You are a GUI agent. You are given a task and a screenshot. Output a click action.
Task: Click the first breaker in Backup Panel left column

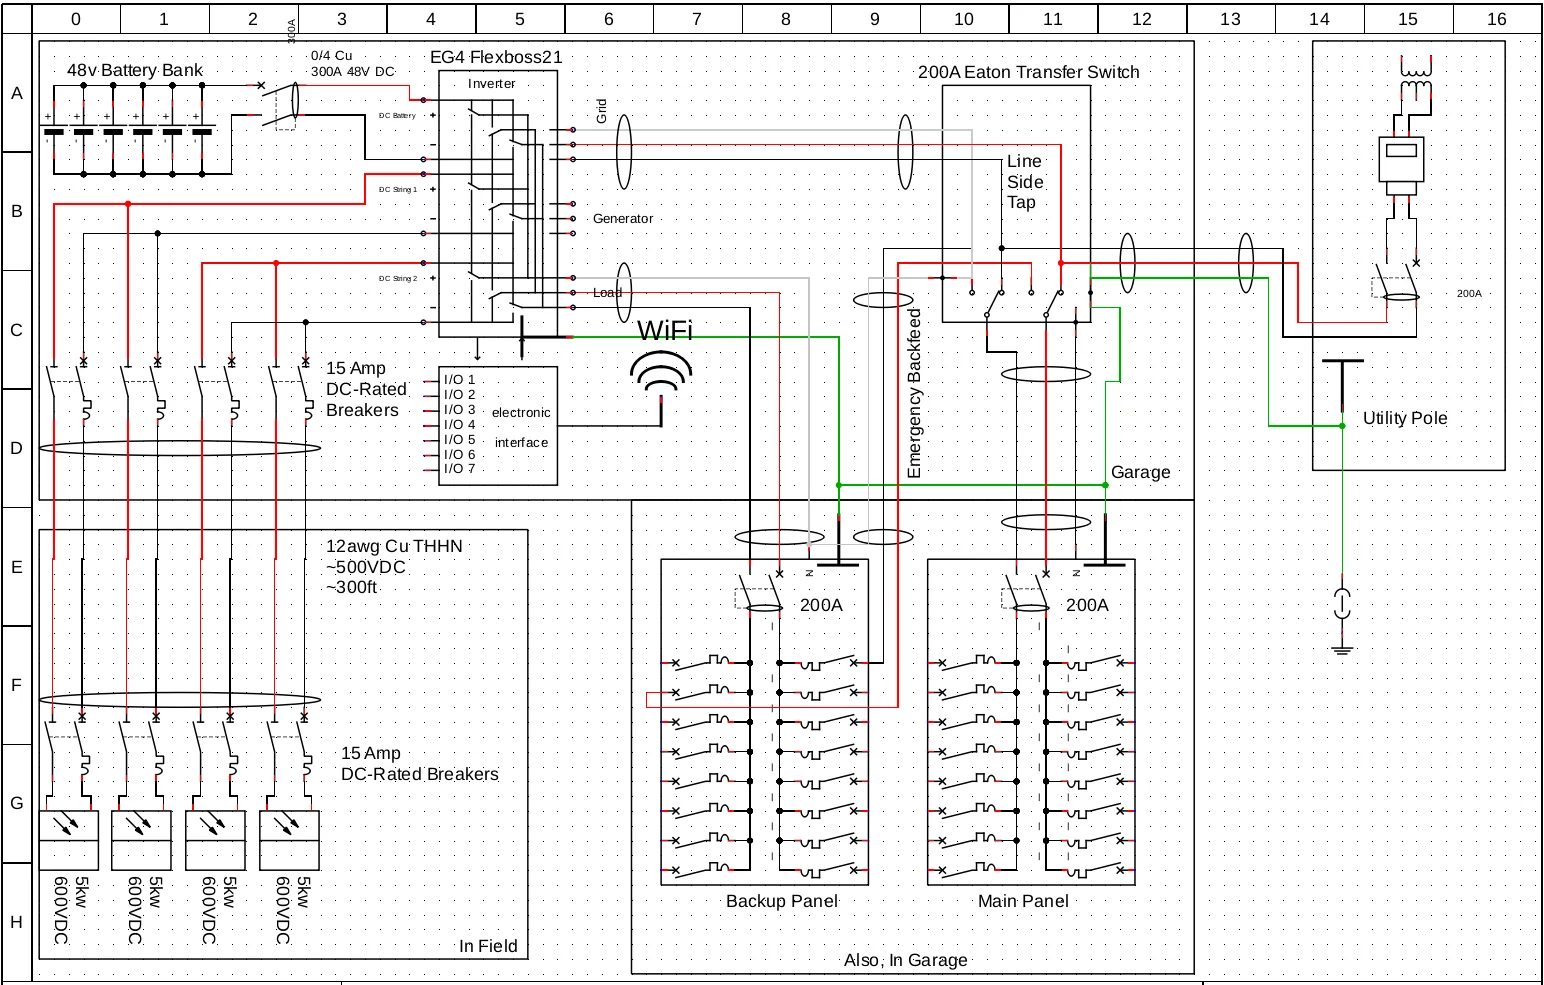point(706,662)
